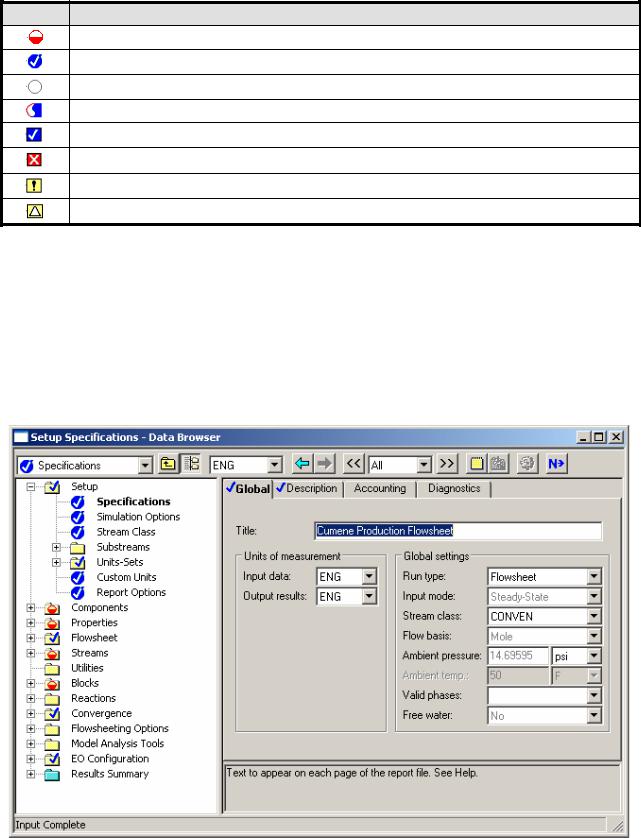Switch to the Global tab

248,488
